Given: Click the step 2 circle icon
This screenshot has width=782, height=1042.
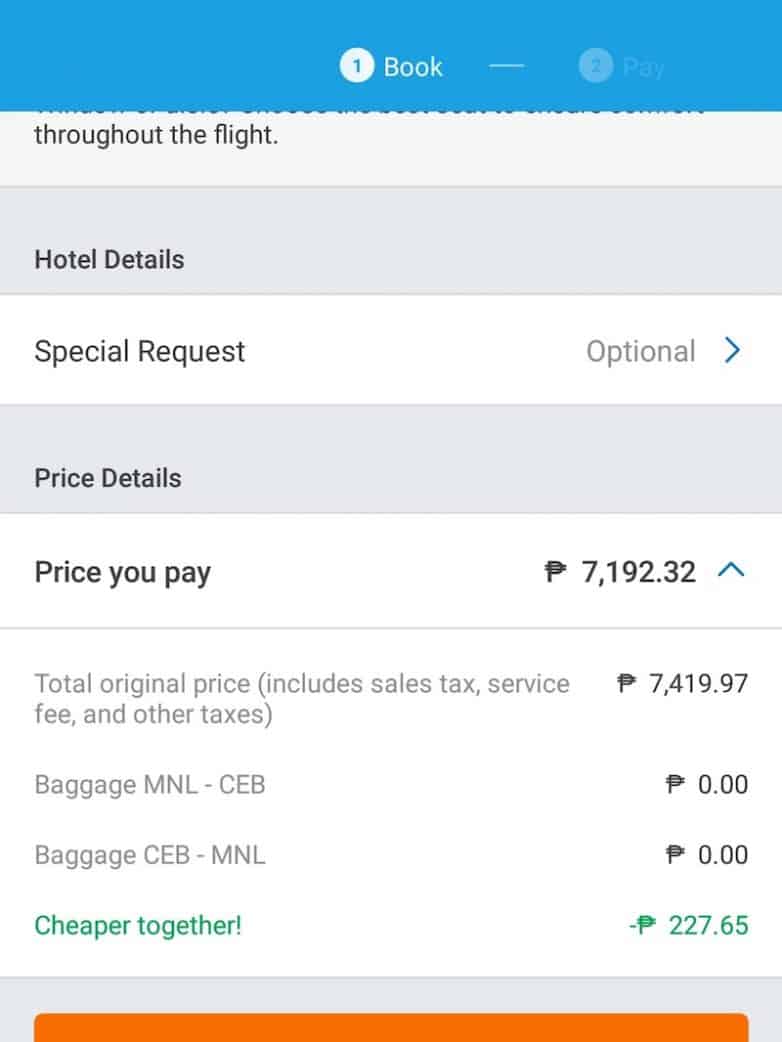Looking at the screenshot, I should pyautogui.click(x=595, y=67).
